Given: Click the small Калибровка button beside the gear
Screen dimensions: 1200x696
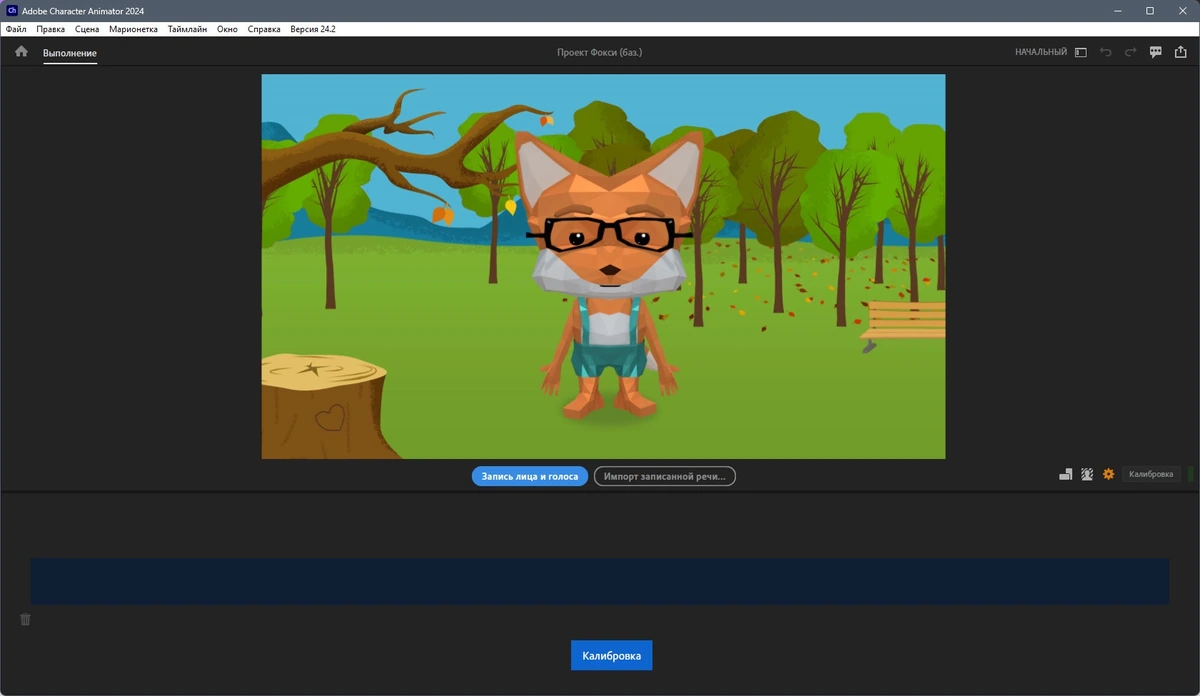Looking at the screenshot, I should (x=1151, y=474).
